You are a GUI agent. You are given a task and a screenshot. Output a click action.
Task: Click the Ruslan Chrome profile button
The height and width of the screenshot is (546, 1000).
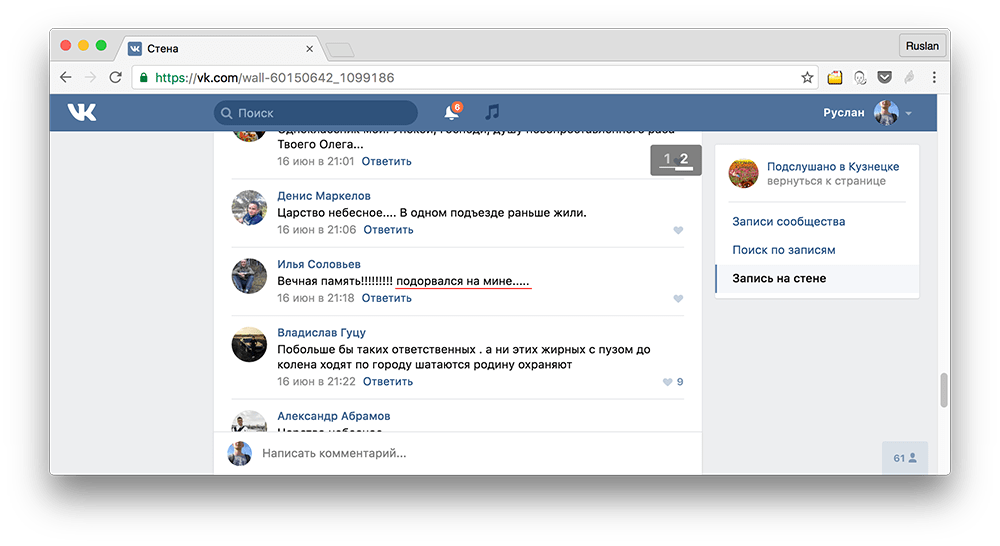[x=922, y=46]
